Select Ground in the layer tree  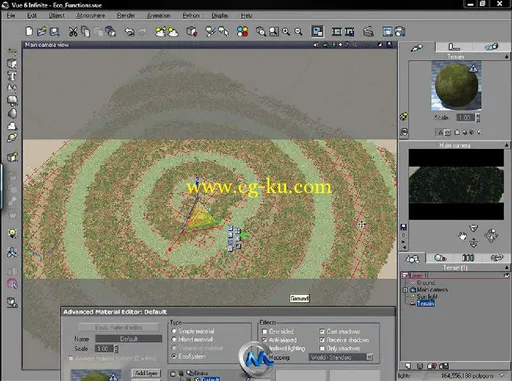tap(426, 283)
